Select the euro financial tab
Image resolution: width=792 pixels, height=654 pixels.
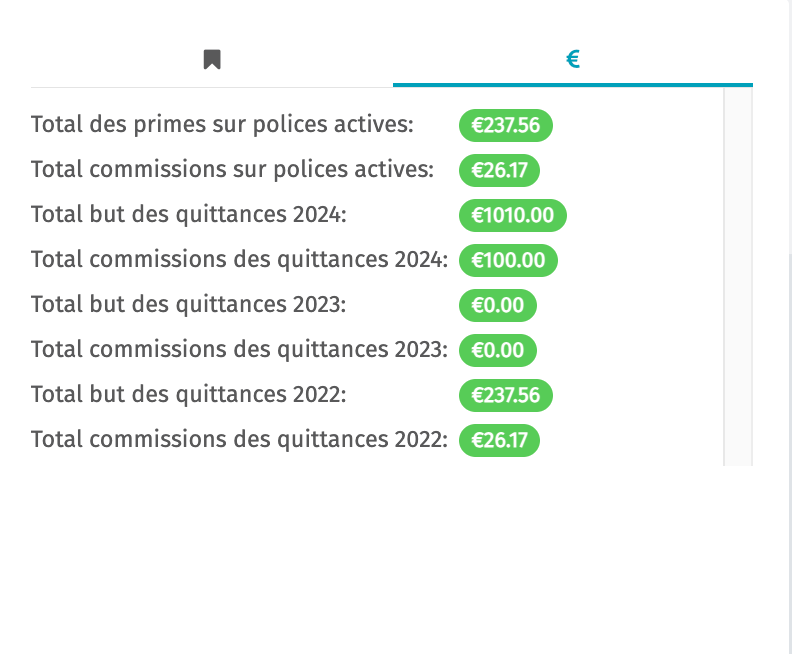(x=573, y=60)
